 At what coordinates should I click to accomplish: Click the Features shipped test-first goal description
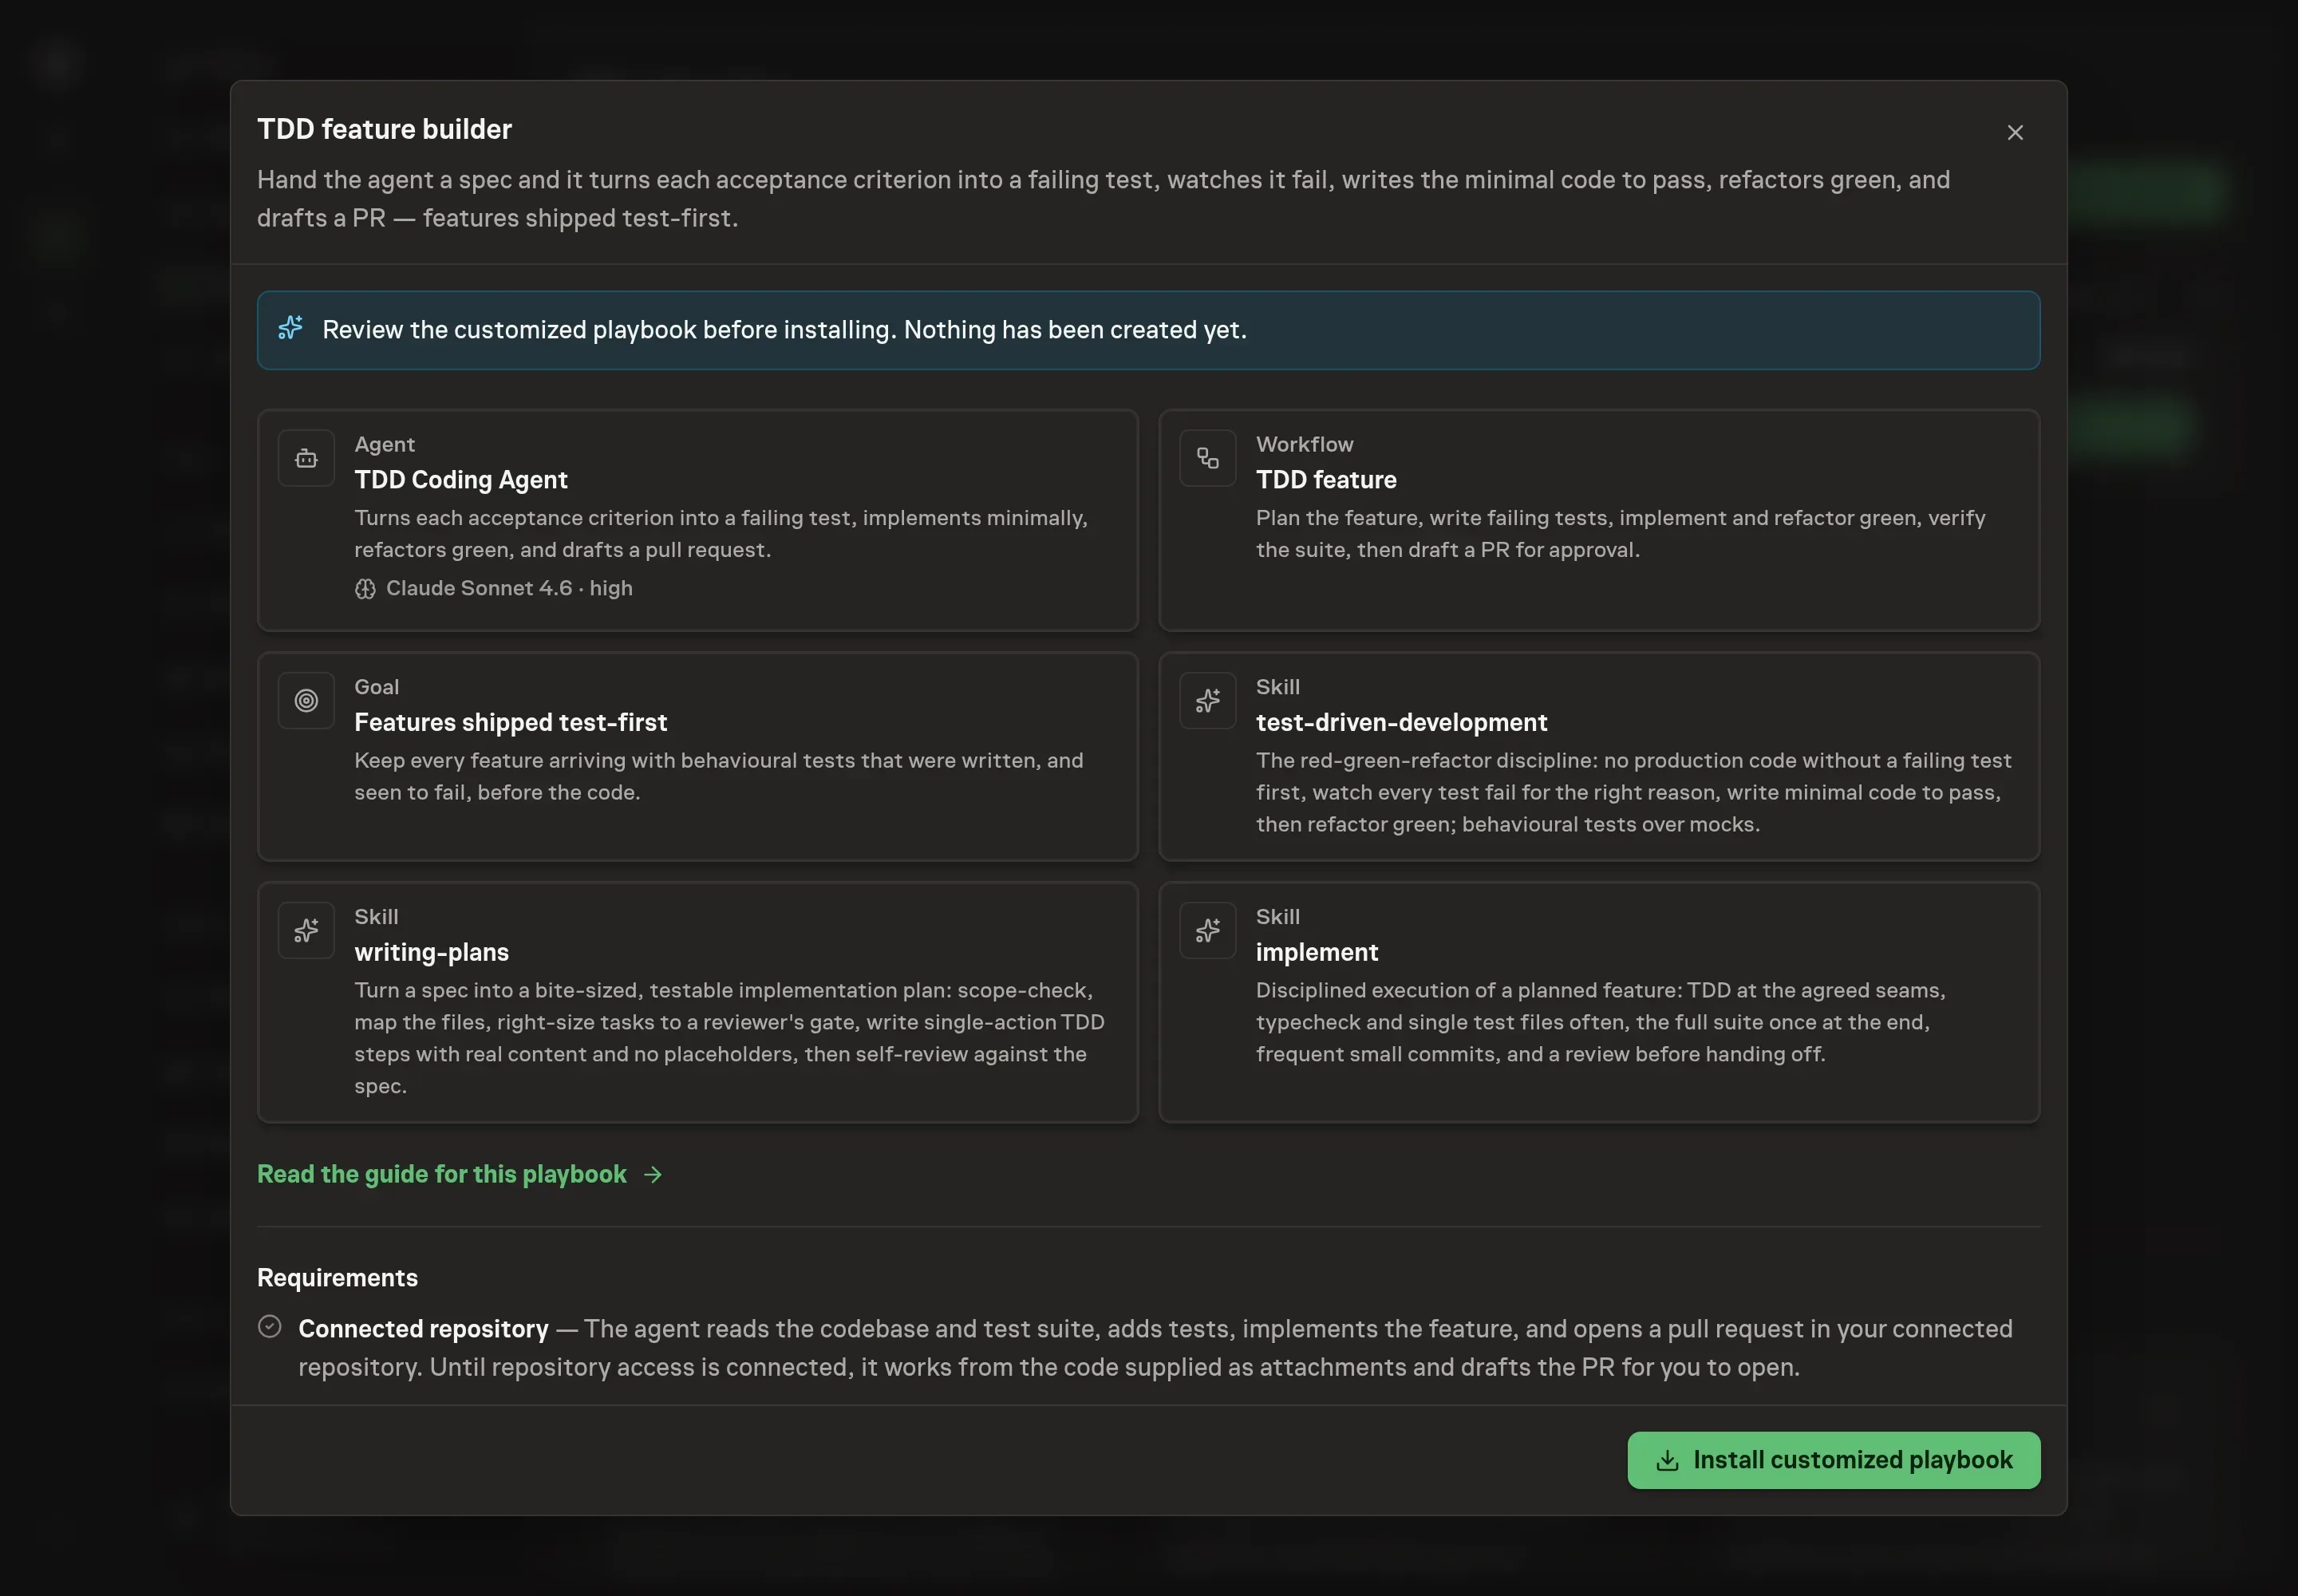[x=718, y=776]
